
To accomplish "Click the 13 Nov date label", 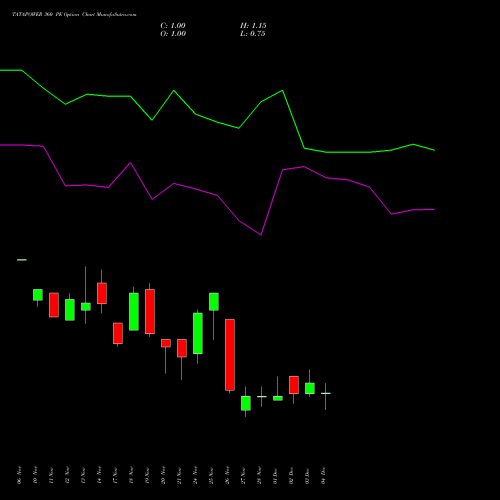I will pyautogui.click(x=83, y=475).
